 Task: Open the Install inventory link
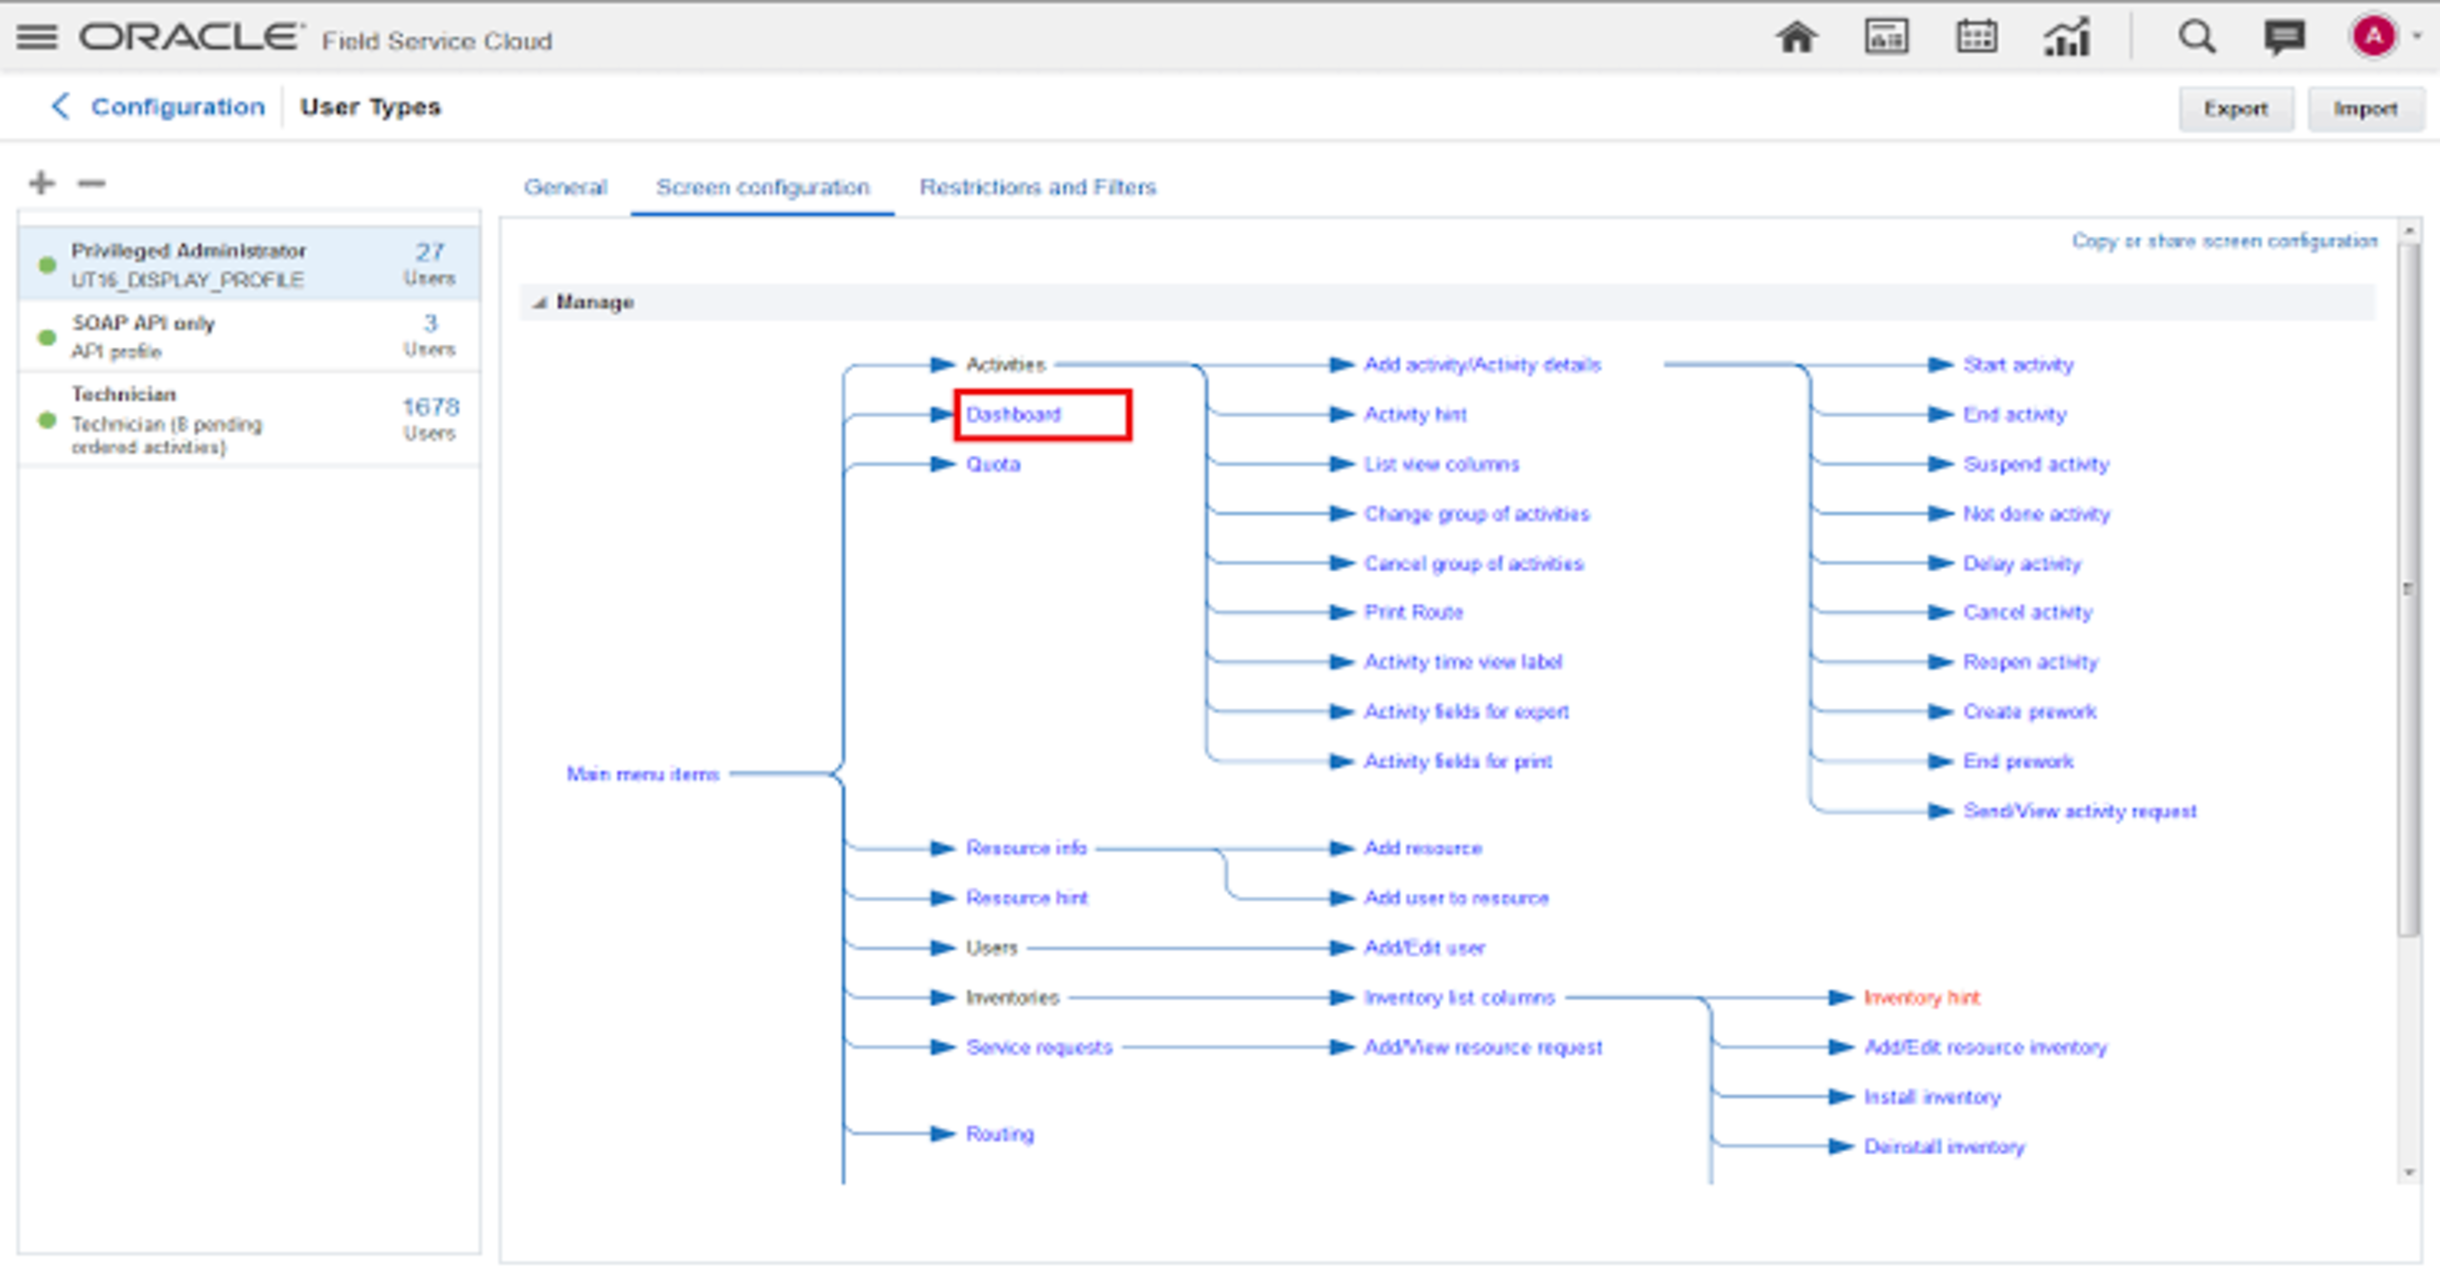(1932, 1097)
